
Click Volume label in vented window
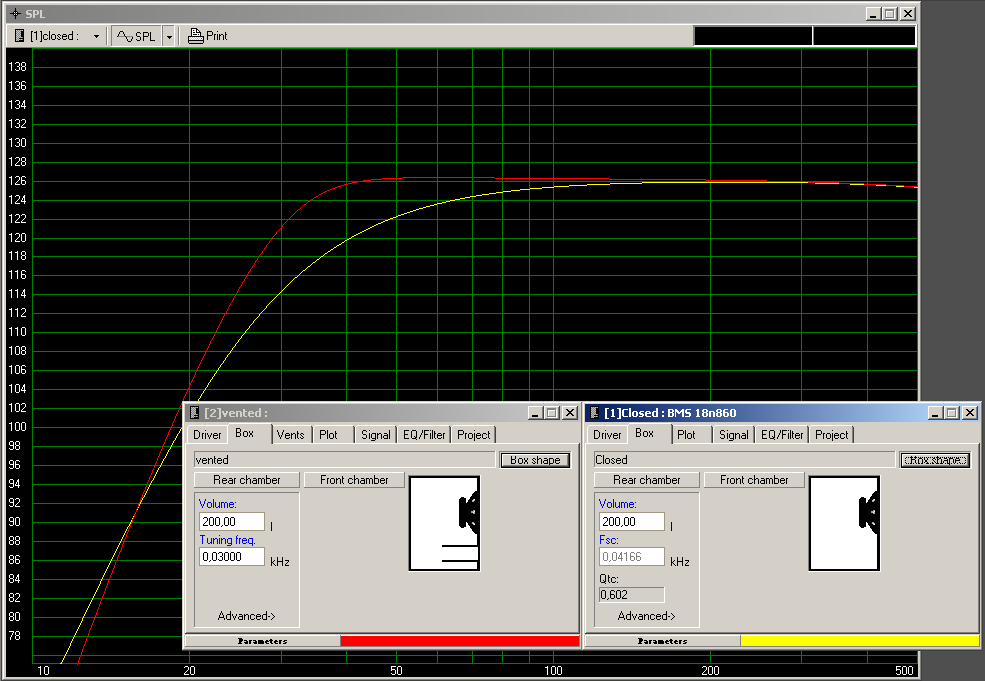click(x=217, y=504)
